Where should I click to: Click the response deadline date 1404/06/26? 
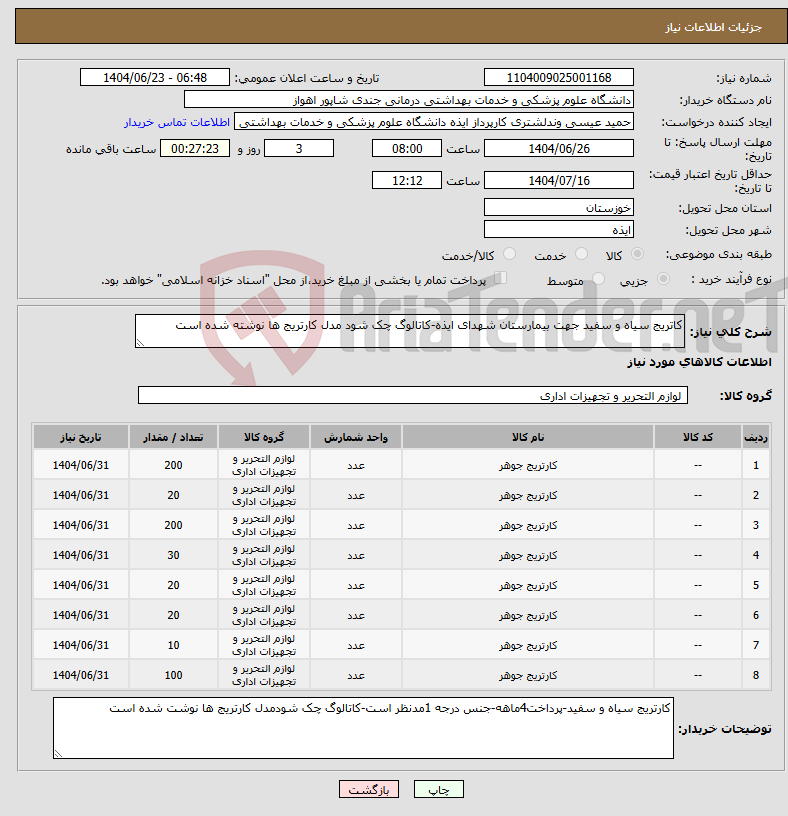point(558,148)
